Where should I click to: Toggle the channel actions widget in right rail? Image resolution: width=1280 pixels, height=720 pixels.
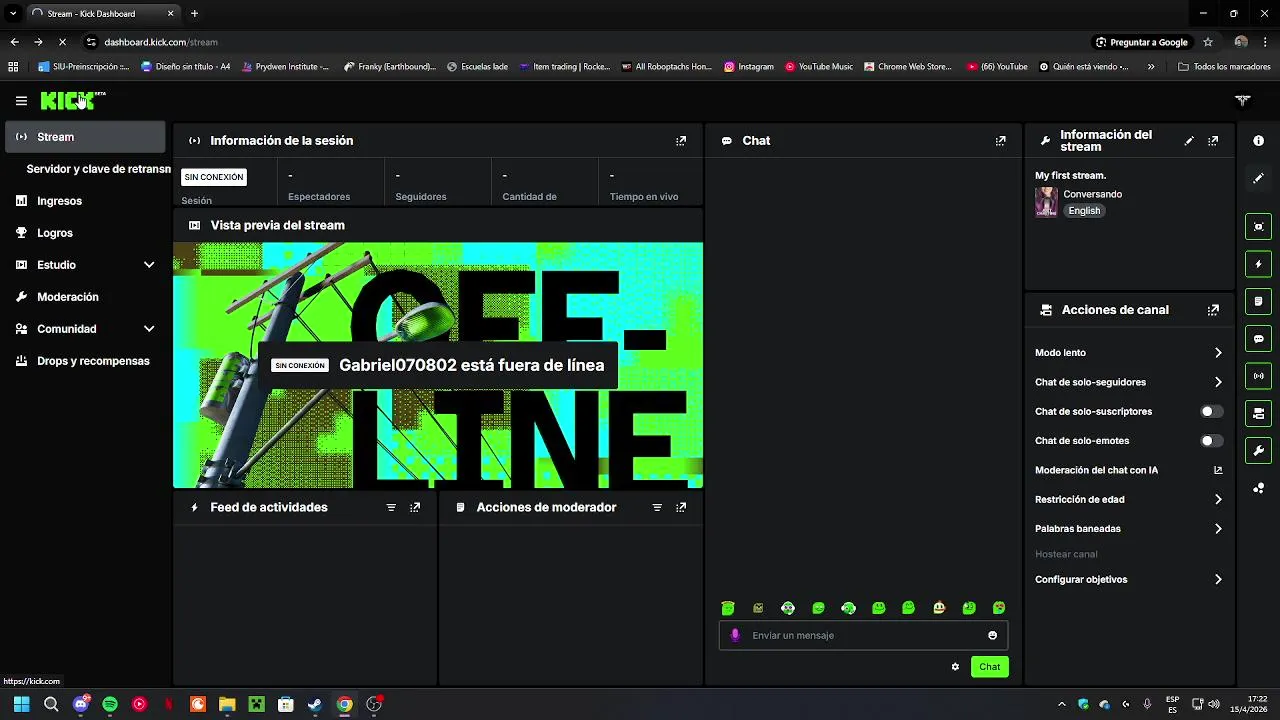[x=1258, y=413]
